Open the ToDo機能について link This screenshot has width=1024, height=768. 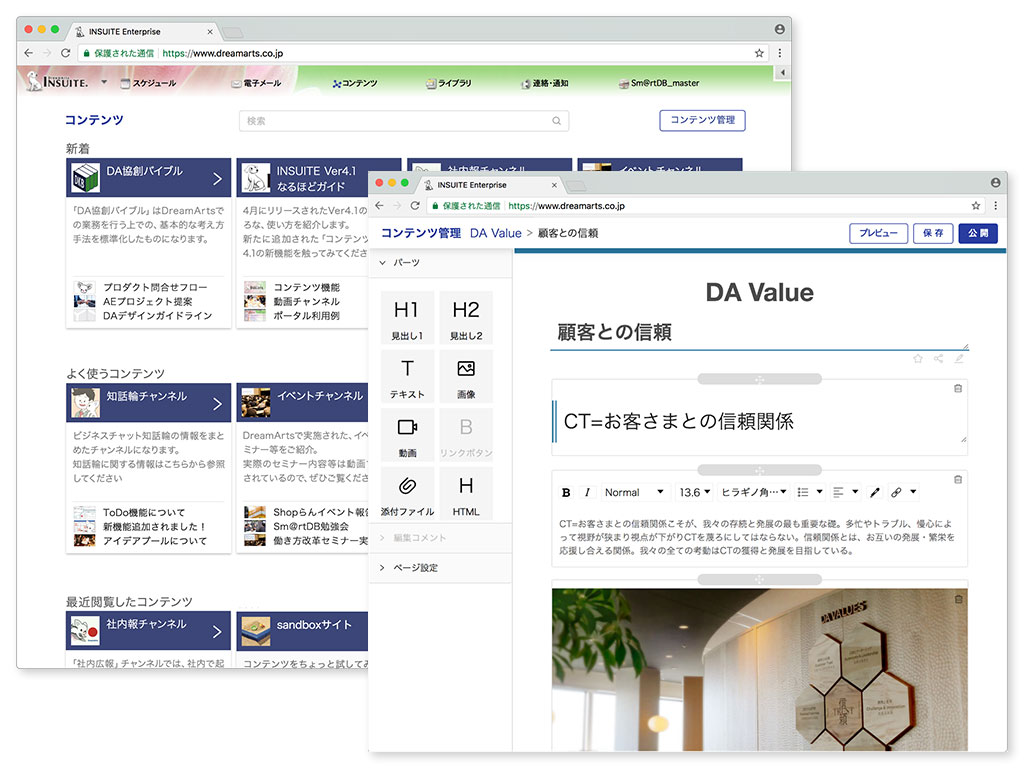coord(144,513)
